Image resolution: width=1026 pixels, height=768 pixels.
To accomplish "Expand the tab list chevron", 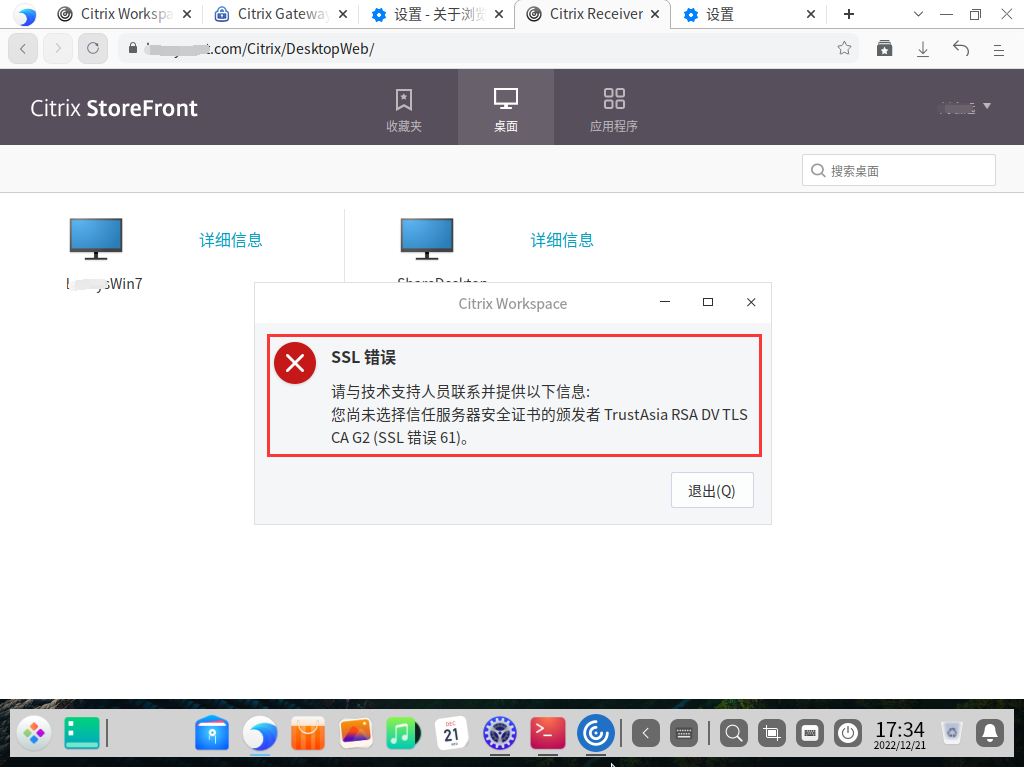I will (918, 14).
